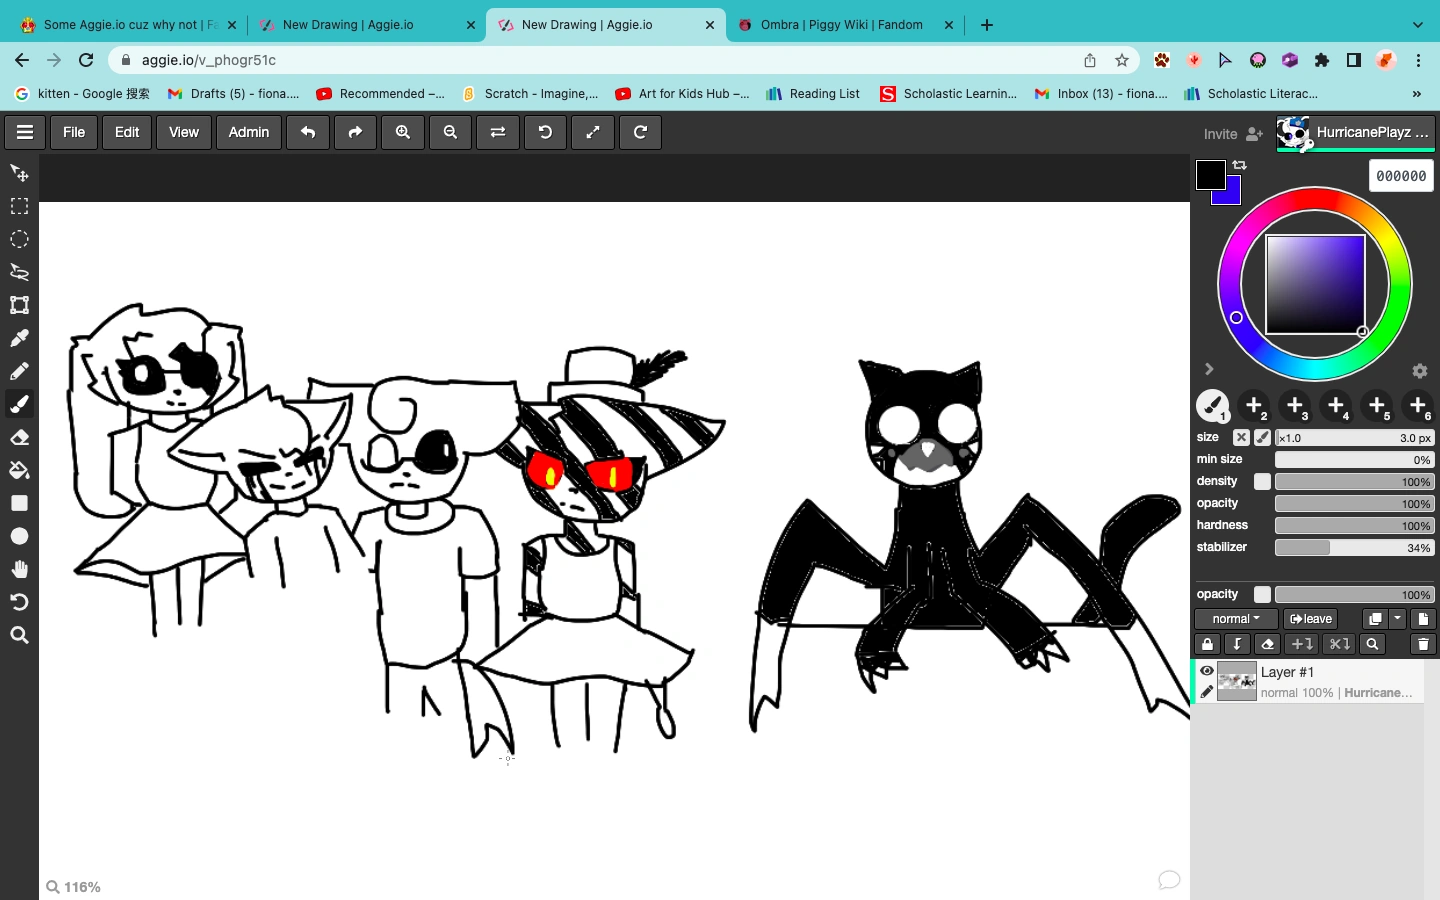This screenshot has width=1440, height=900.
Task: Merge layer down with the +↓ icon
Action: (1301, 644)
